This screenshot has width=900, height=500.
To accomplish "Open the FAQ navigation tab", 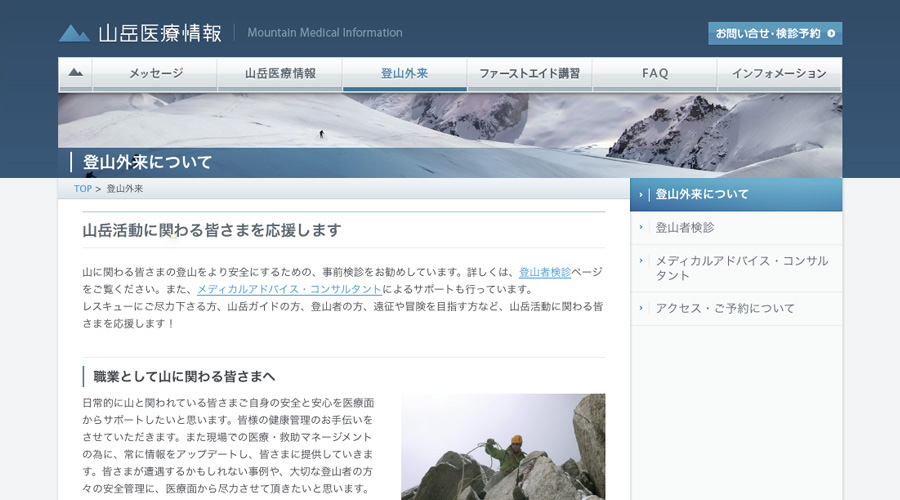I will click(x=655, y=73).
